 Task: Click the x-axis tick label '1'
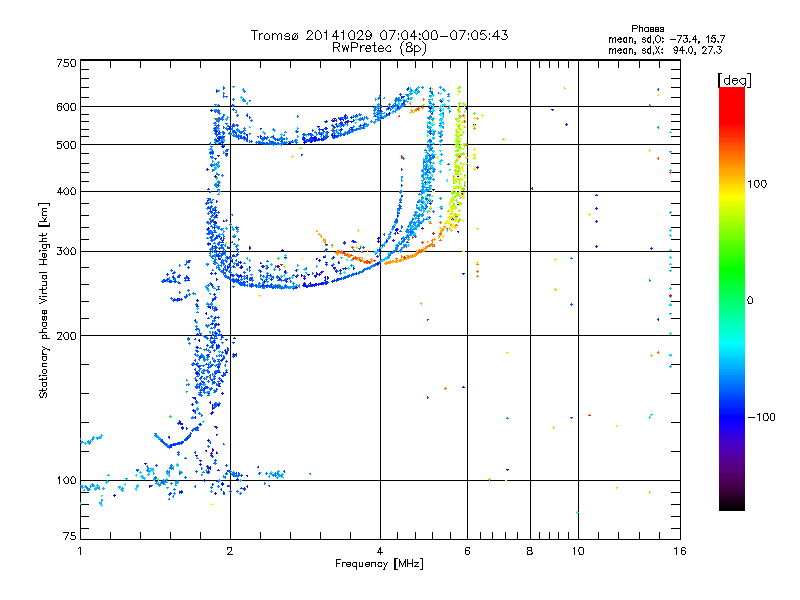pos(80,551)
